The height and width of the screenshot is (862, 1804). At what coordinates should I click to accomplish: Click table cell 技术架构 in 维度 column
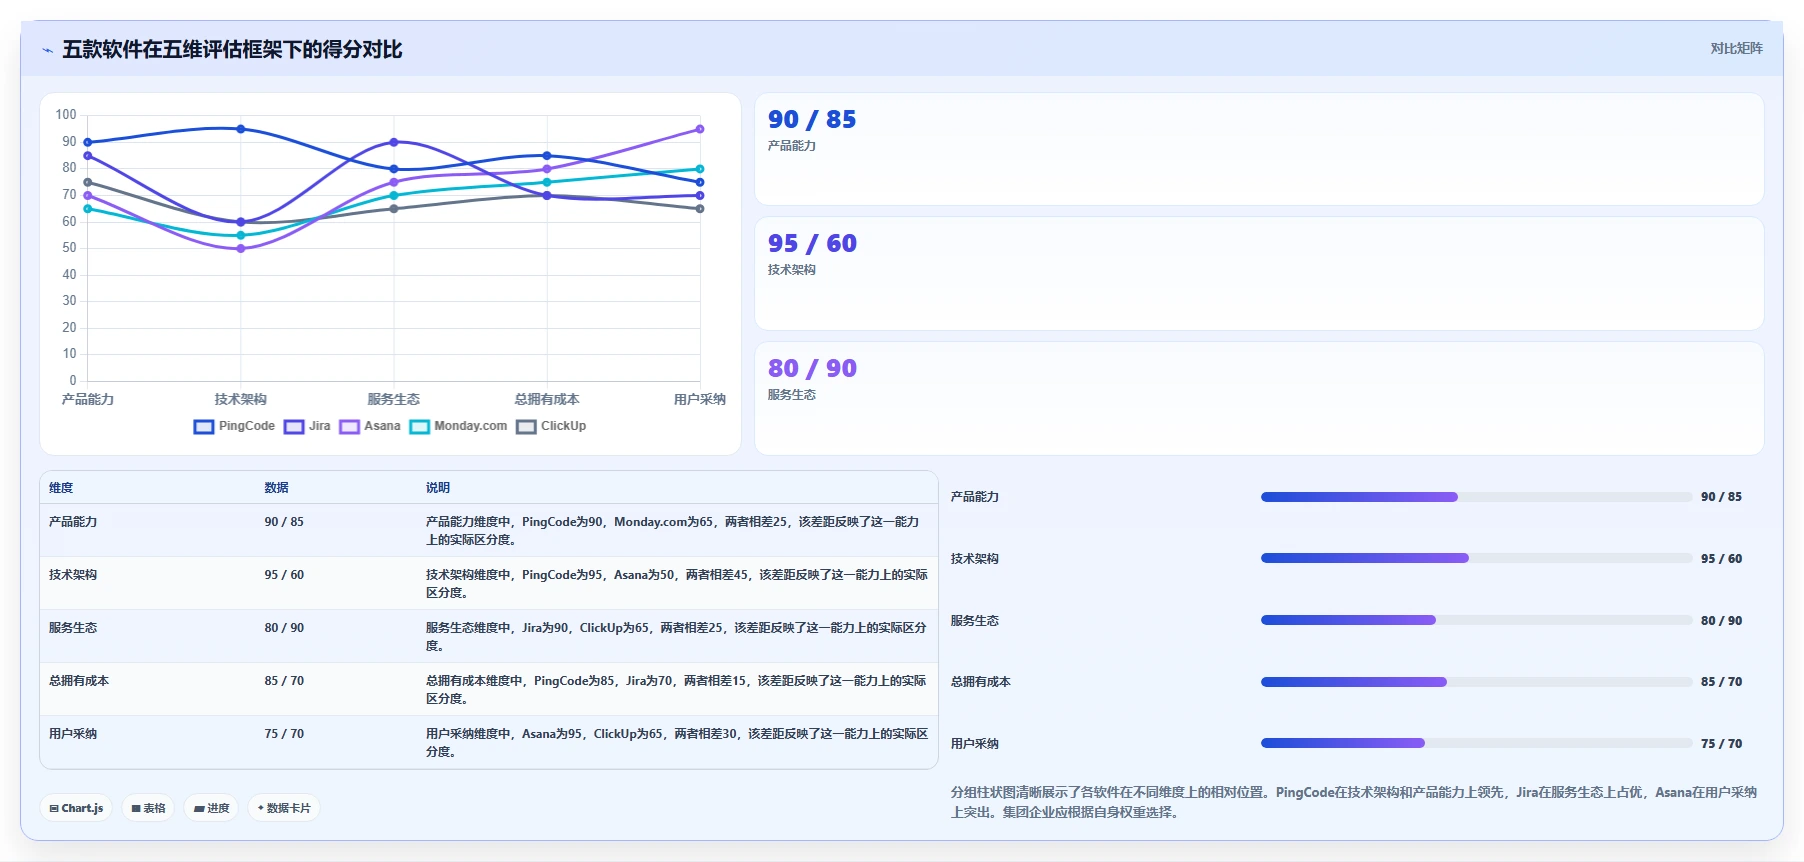pyautogui.click(x=73, y=575)
